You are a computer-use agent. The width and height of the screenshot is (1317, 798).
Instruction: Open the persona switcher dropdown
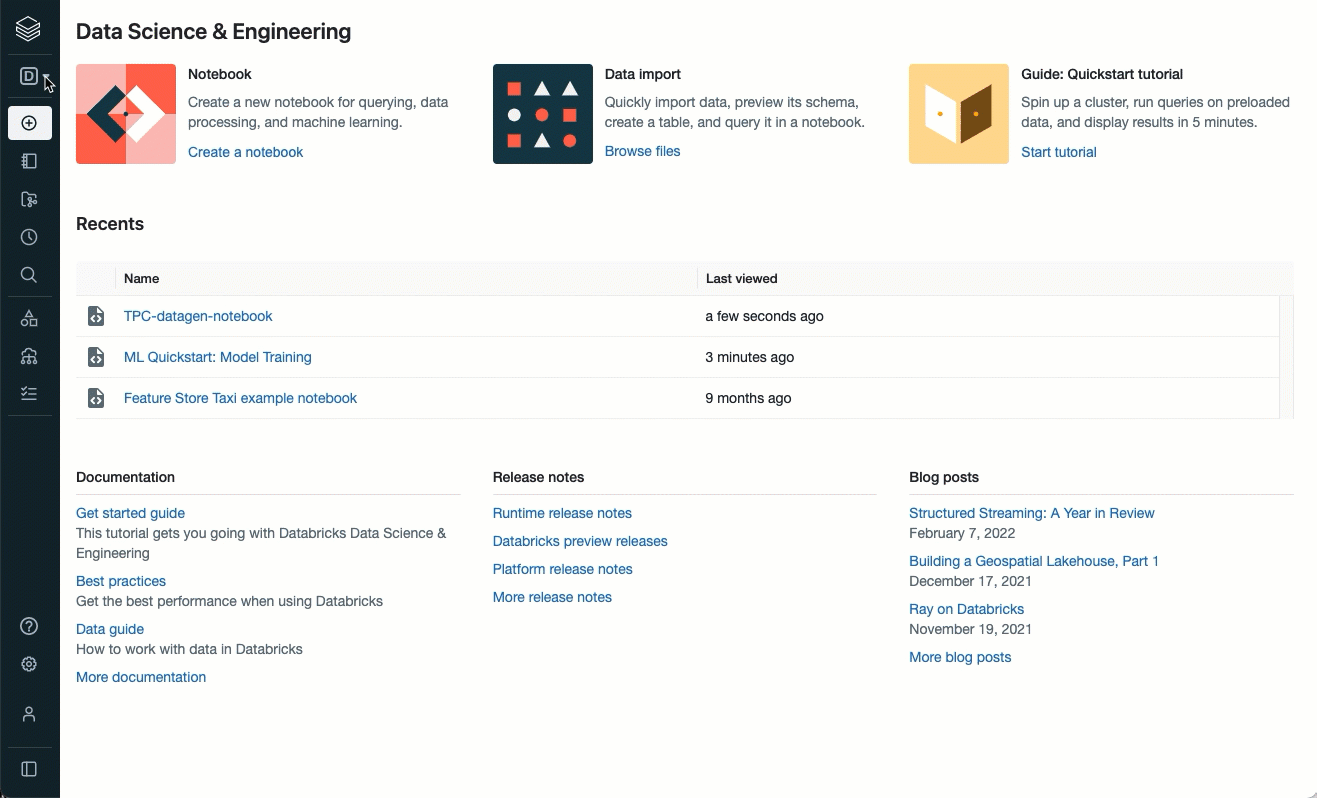30,77
